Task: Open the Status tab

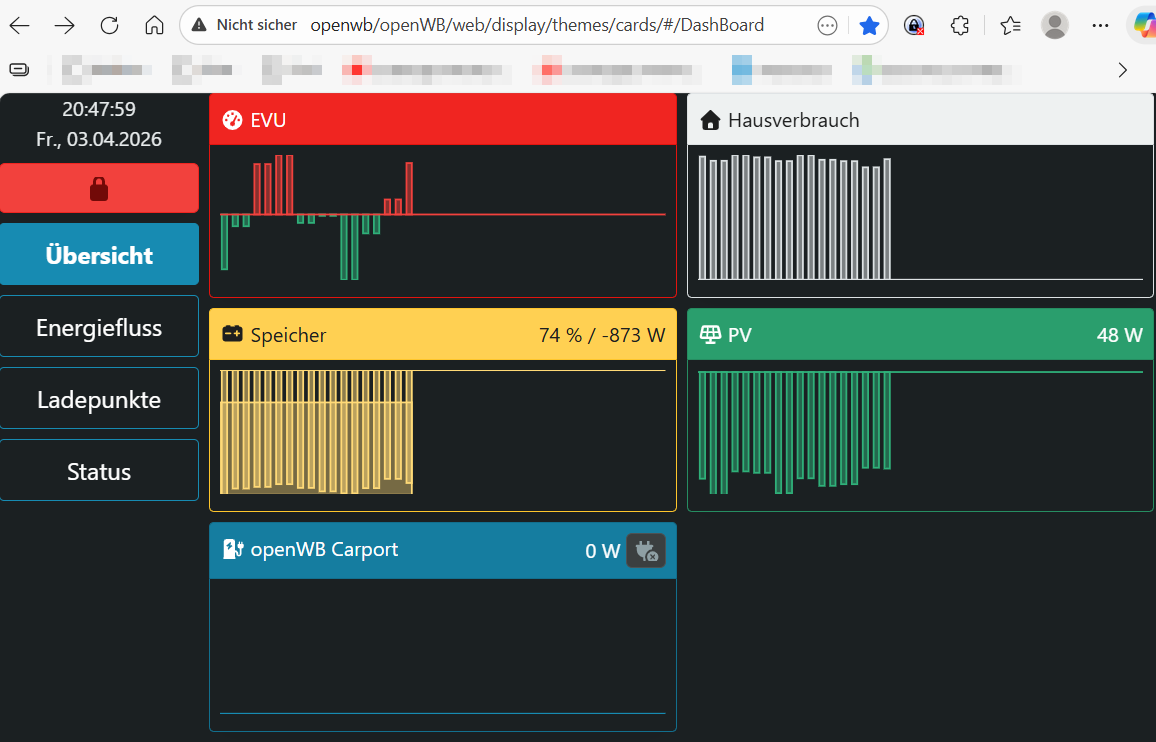Action: tap(100, 471)
